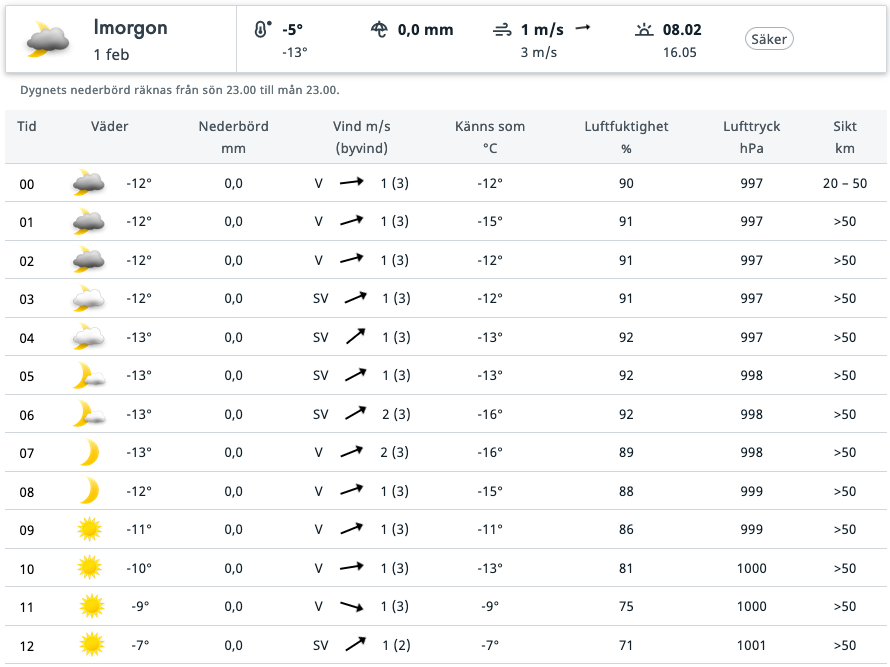Click the Känns som column header

coord(490,137)
